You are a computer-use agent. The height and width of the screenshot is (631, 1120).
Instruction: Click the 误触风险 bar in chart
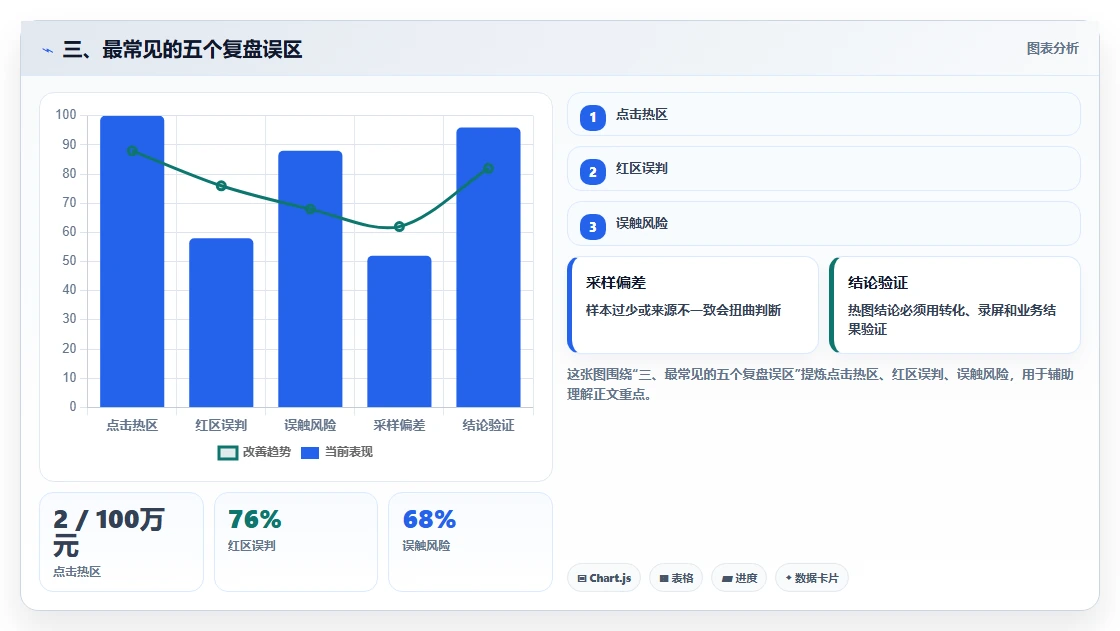pyautogui.click(x=310, y=279)
